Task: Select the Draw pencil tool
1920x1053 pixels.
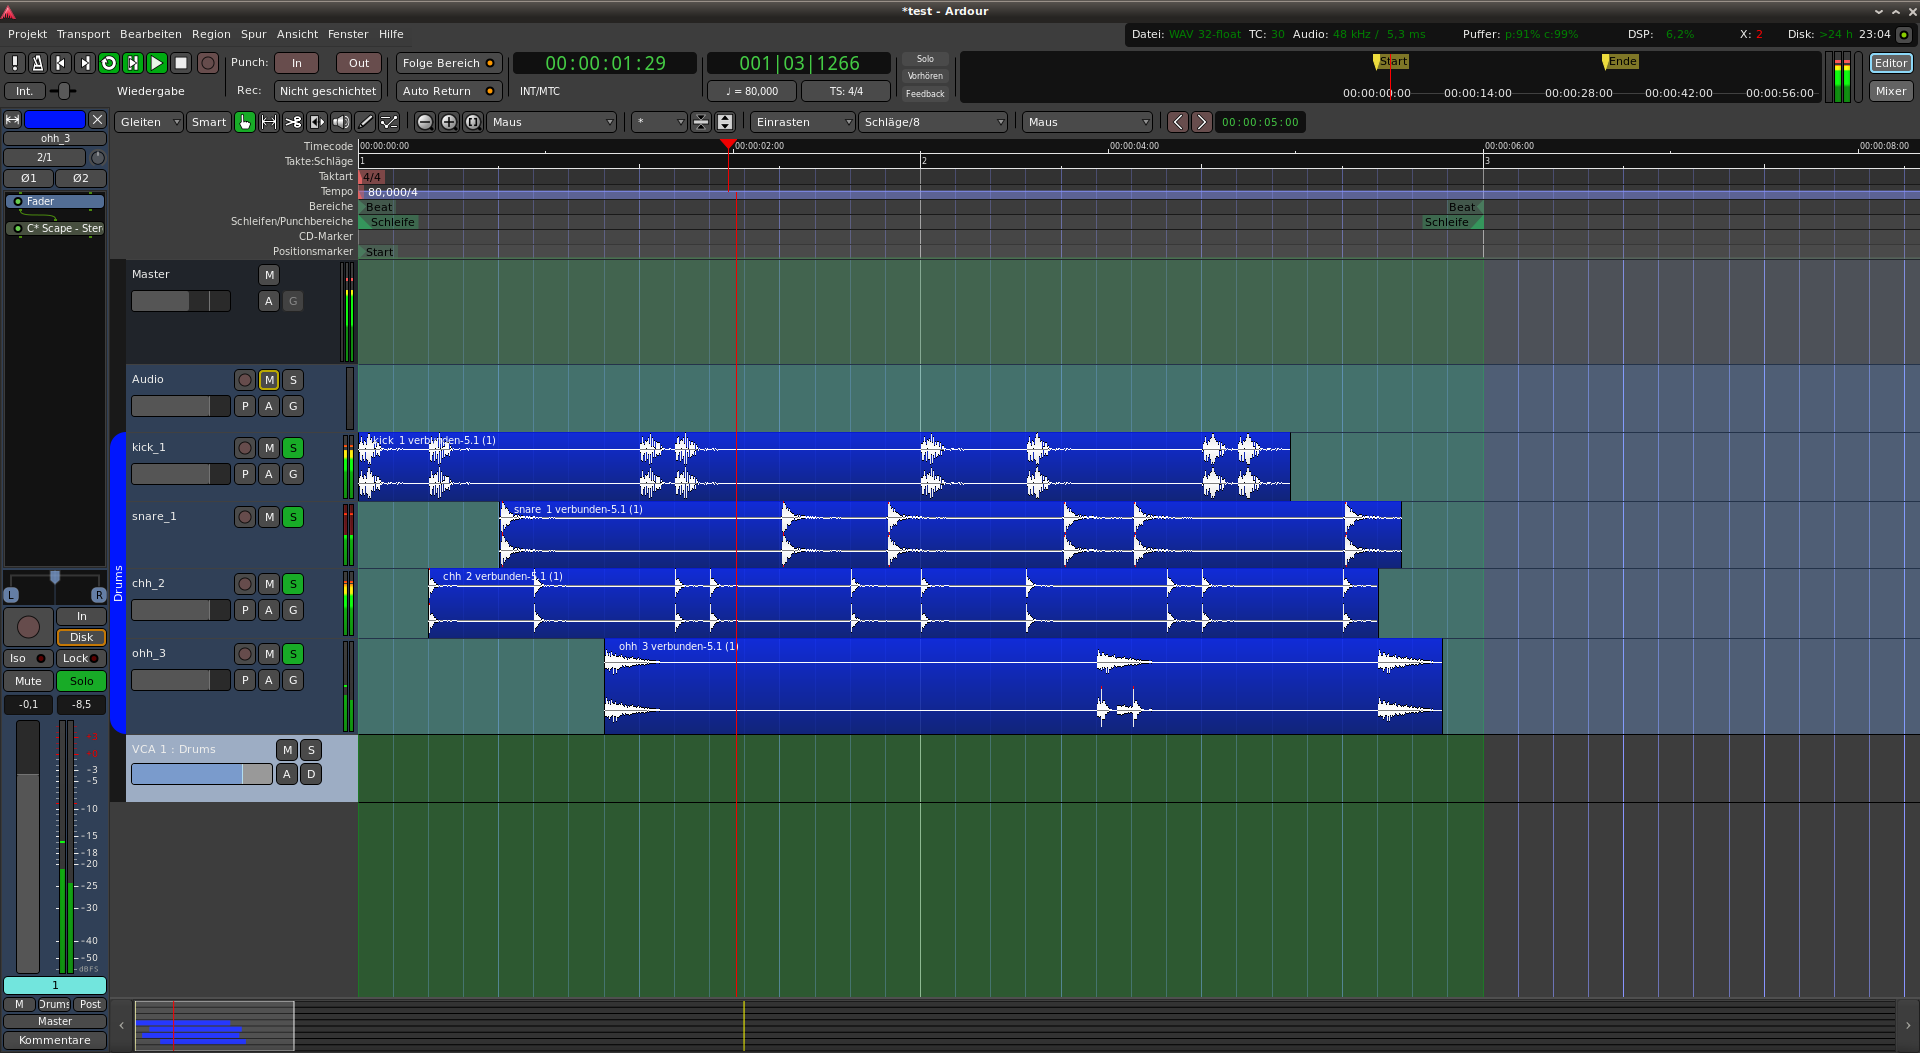Action: click(365, 122)
